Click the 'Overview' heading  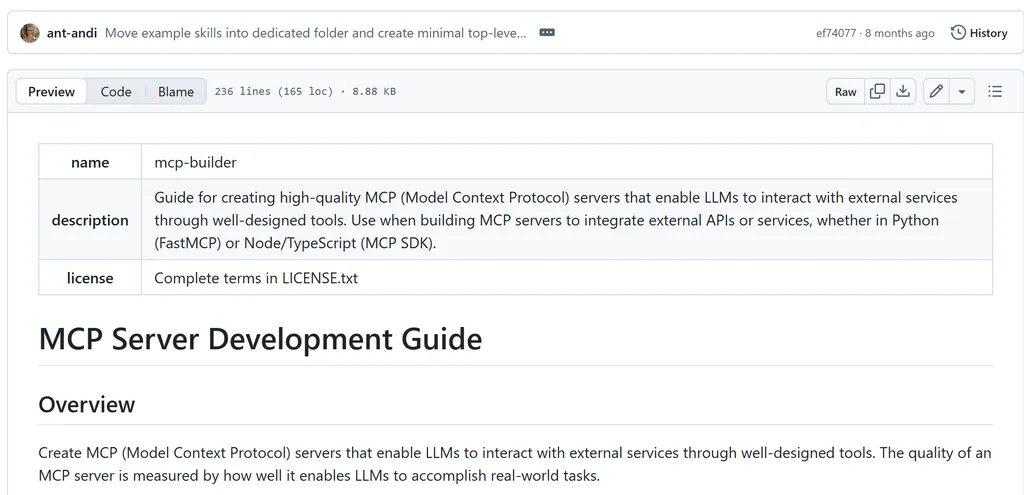coord(87,404)
